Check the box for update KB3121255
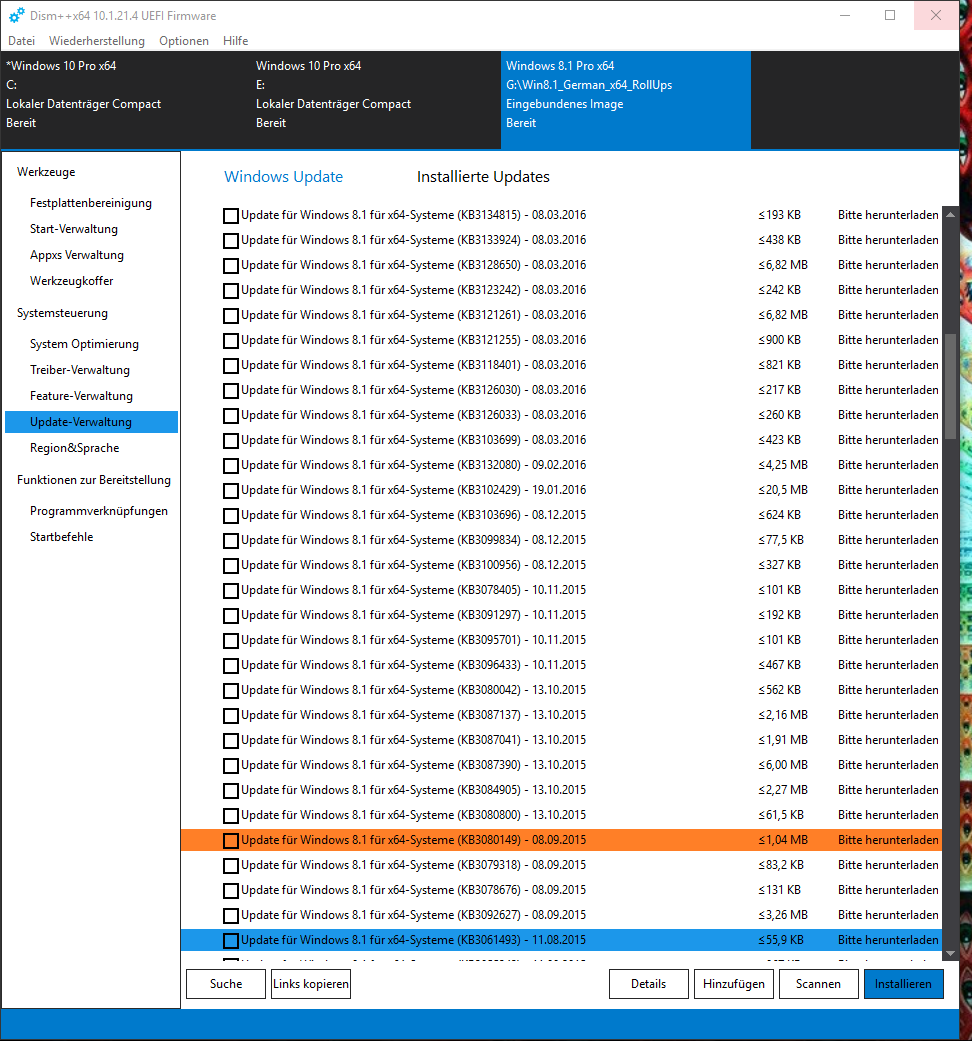Screen dimensions: 972x1041 coord(230,341)
